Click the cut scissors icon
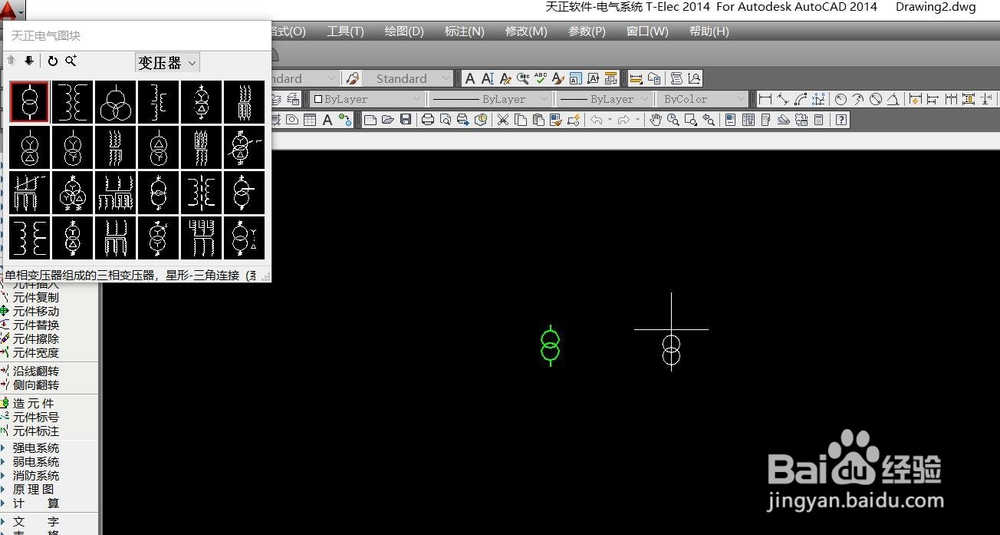 click(503, 119)
